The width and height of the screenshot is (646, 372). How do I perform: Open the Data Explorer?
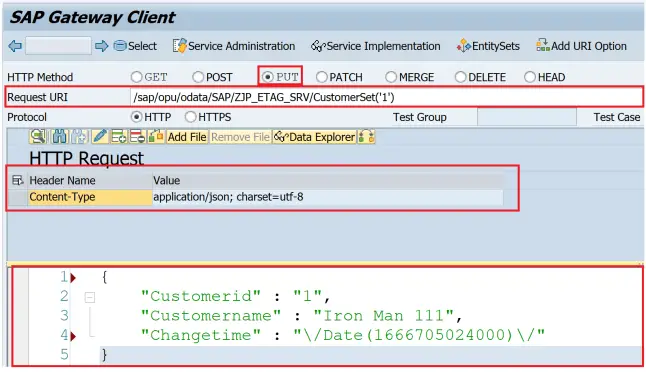tap(314, 137)
